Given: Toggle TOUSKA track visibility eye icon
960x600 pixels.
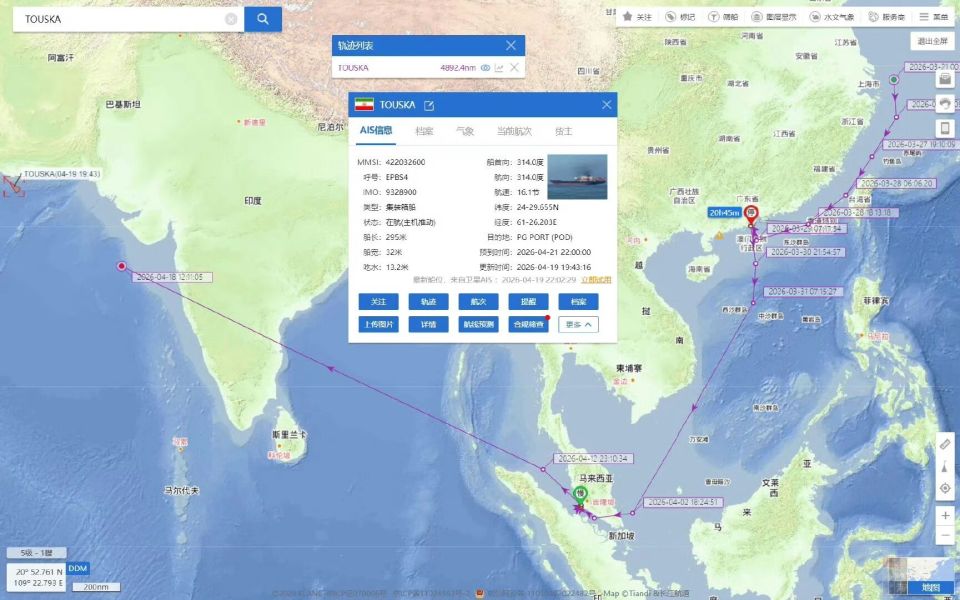Looking at the screenshot, I should (x=485, y=68).
